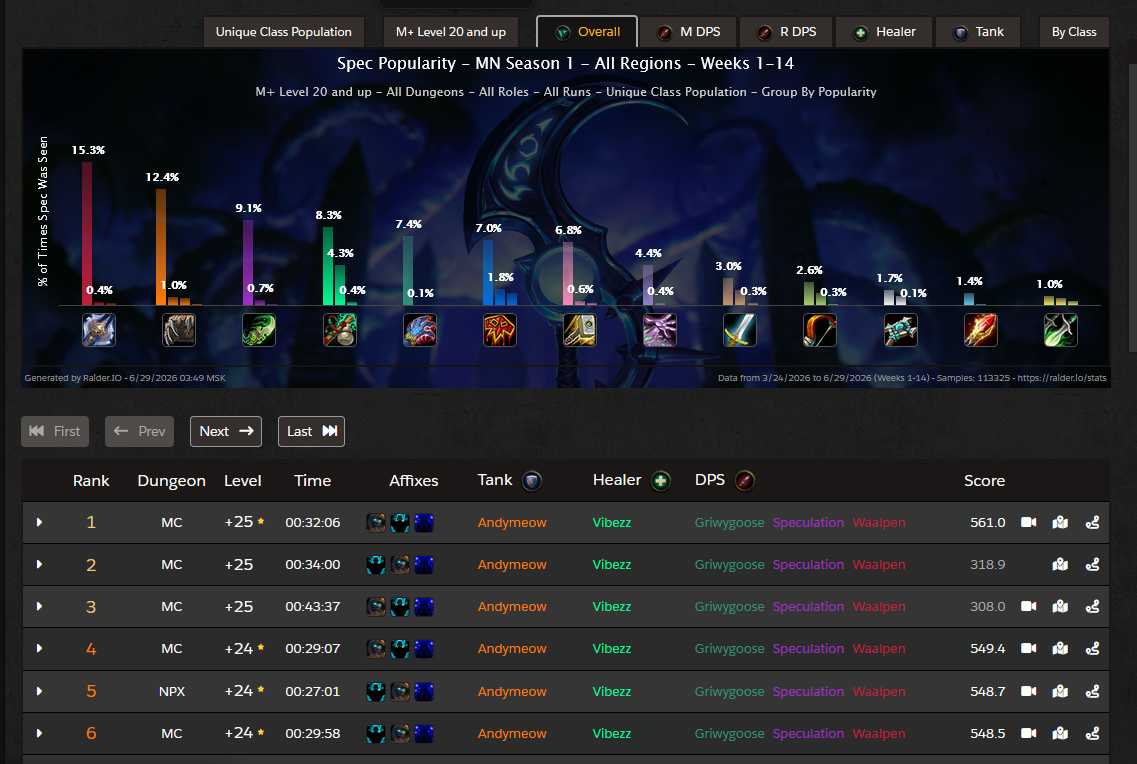Open video icon for rank 5 NPX run
This screenshot has height=764, width=1137.
pyautogui.click(x=1028, y=692)
